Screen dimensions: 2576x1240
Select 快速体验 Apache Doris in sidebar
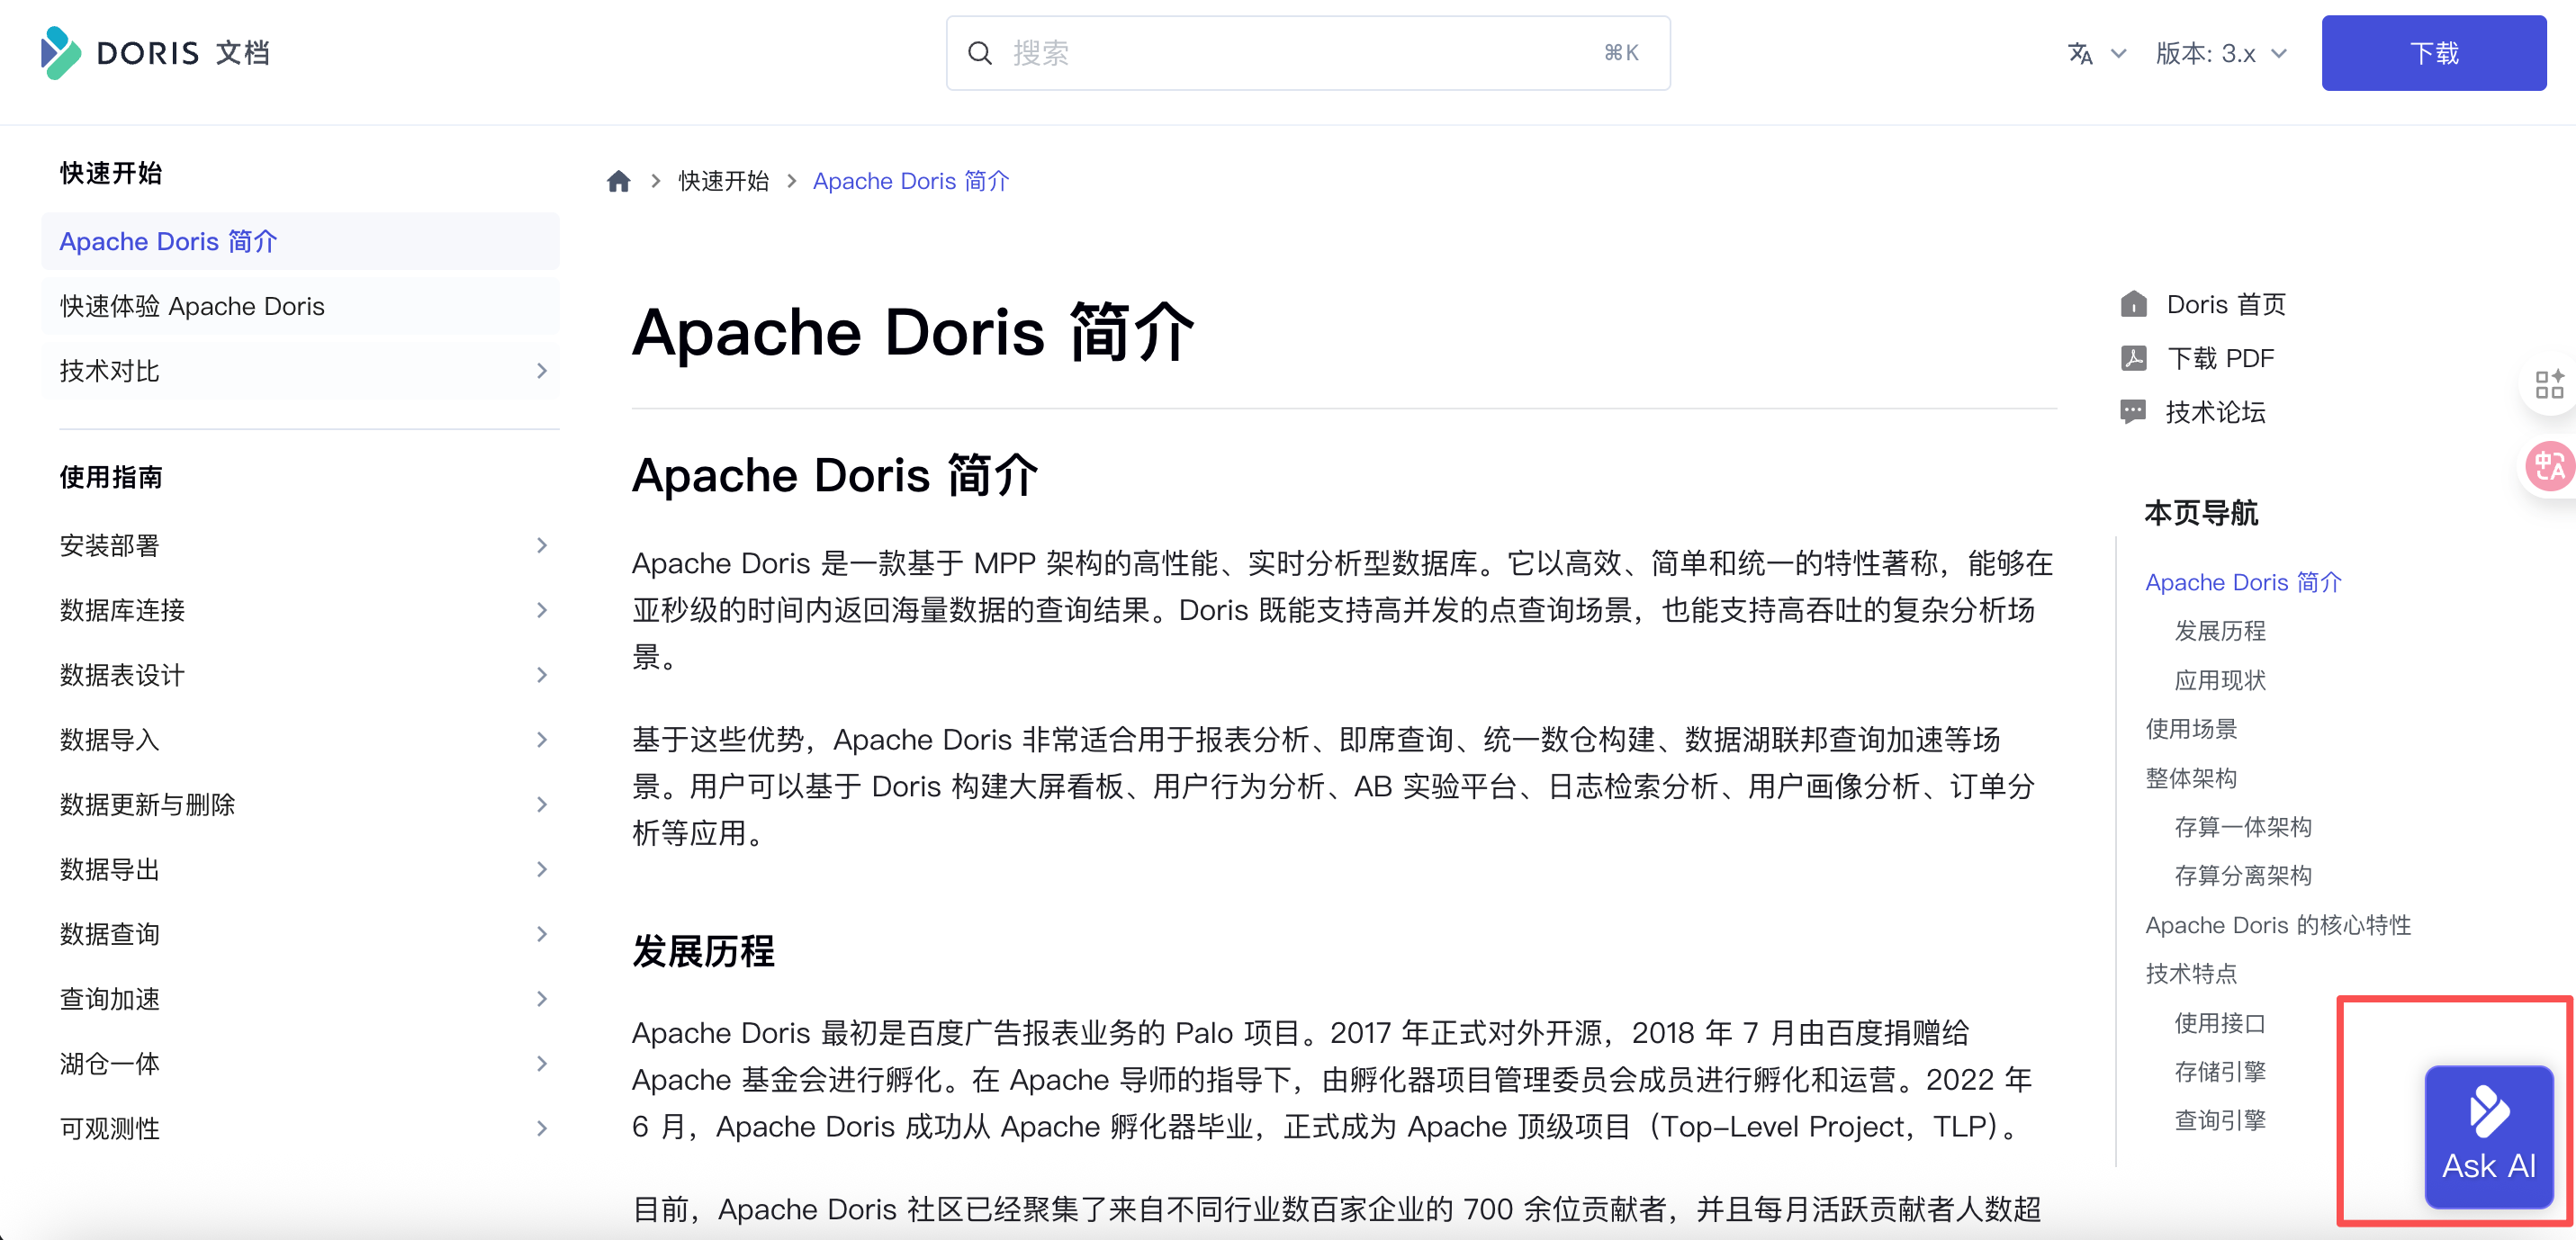192,306
